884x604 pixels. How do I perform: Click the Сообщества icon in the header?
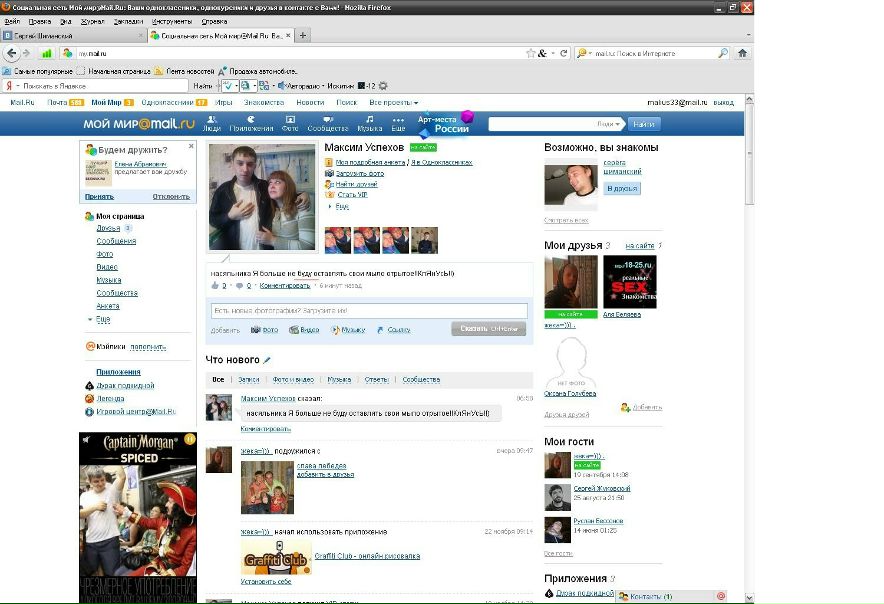(x=327, y=123)
